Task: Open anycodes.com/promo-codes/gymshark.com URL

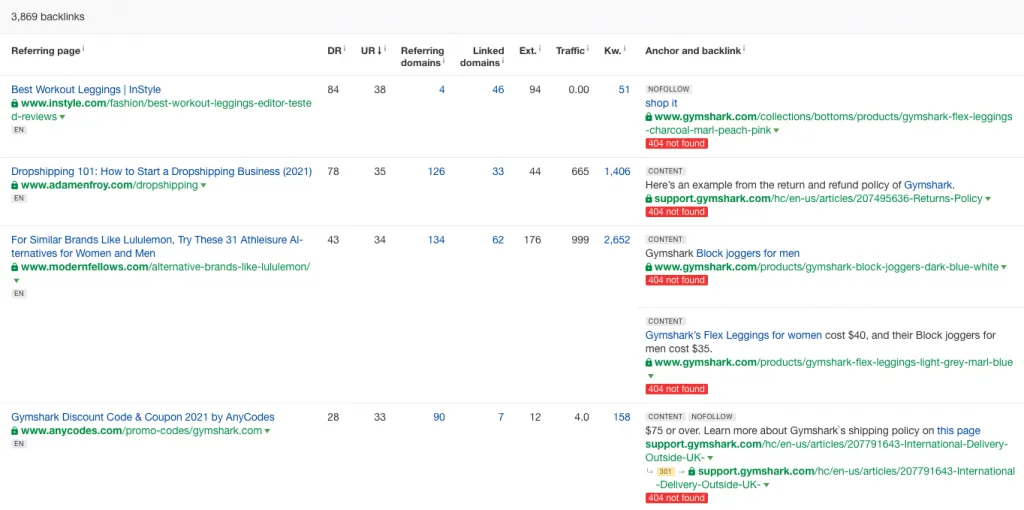Action: (x=141, y=431)
